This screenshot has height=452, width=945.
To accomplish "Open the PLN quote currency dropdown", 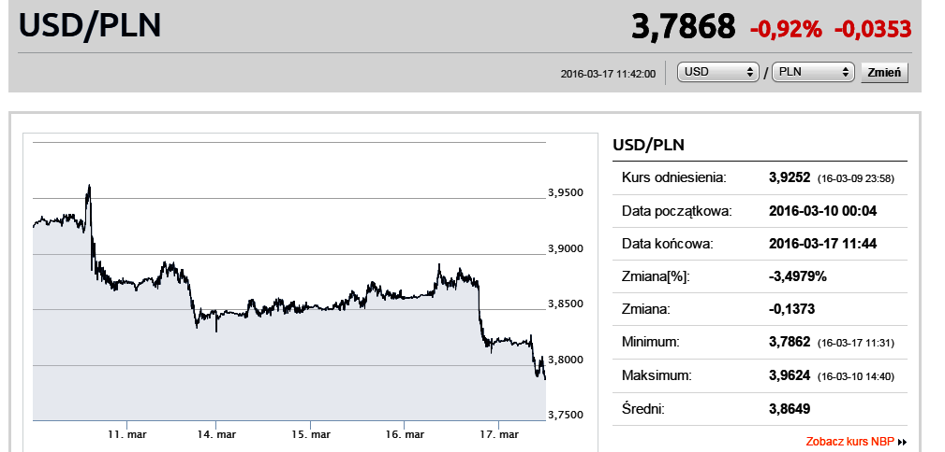I will tap(814, 72).
